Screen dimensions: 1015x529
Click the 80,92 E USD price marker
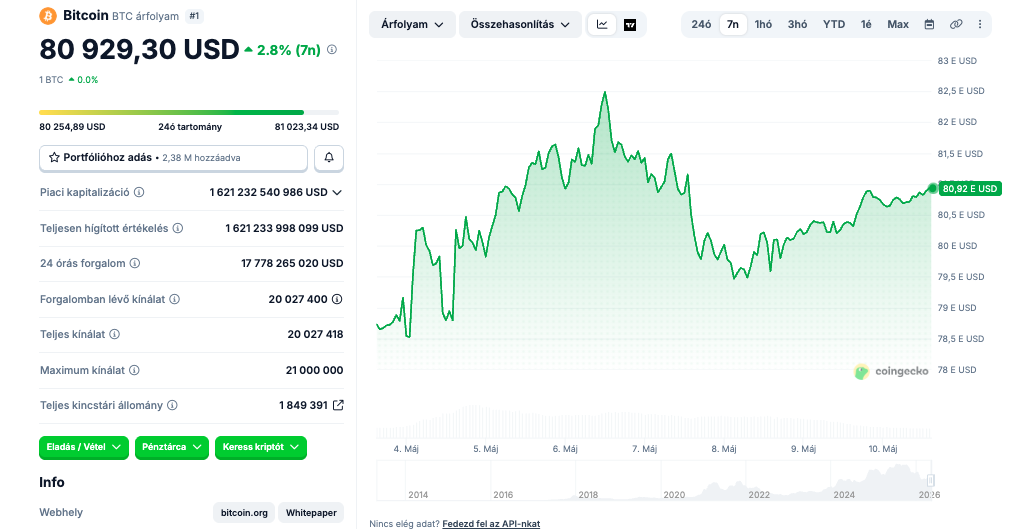point(969,188)
